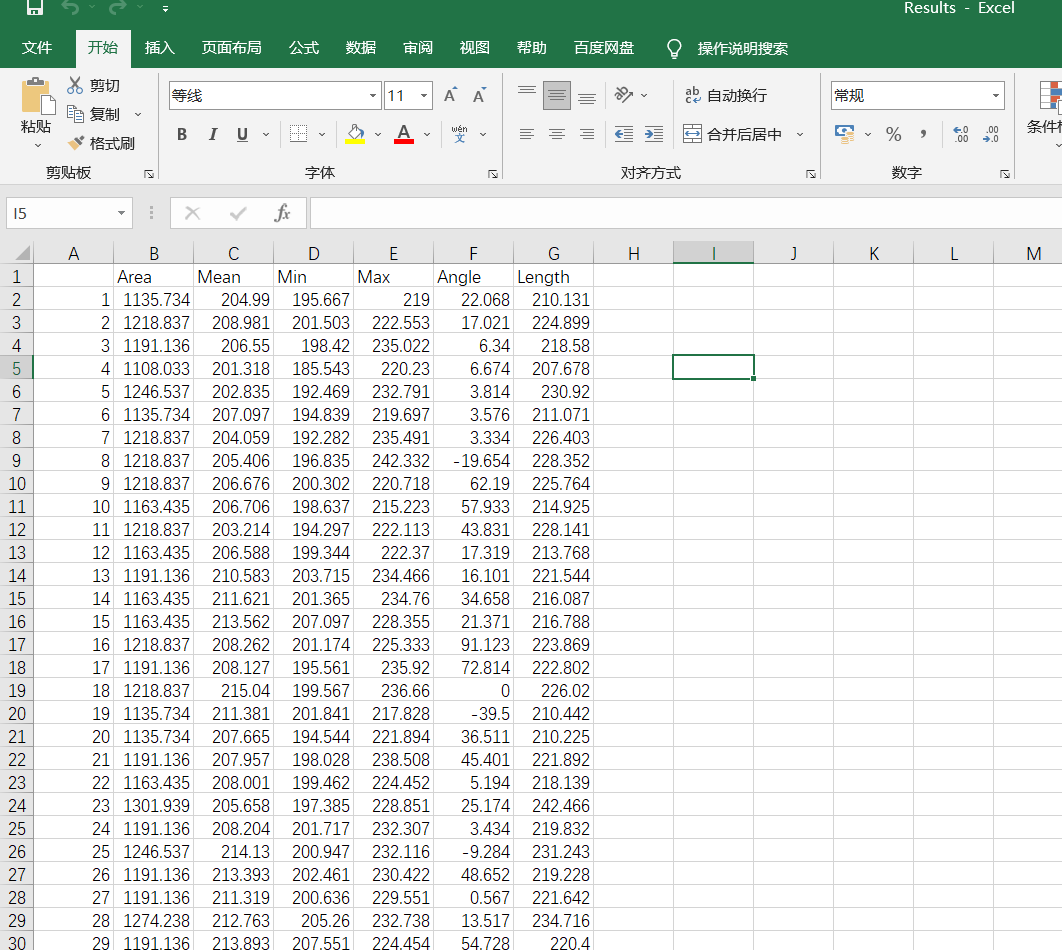Decrease font size with smaller A icon
The image size is (1062, 950).
(480, 95)
